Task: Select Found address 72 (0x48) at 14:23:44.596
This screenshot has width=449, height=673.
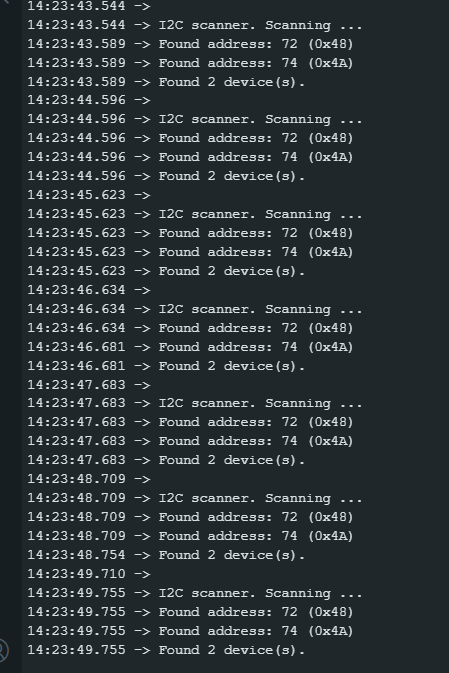Action: [190, 138]
